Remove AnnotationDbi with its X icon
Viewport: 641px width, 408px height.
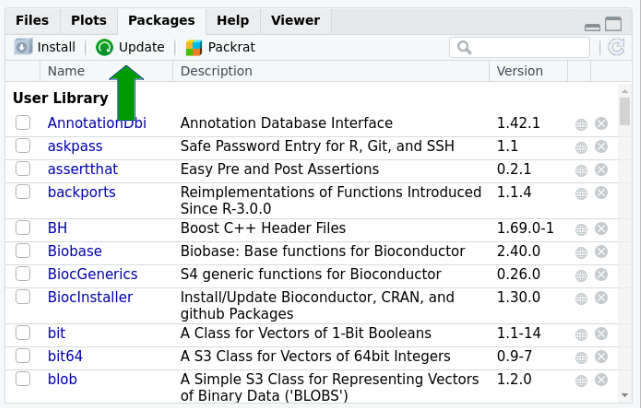[601, 123]
